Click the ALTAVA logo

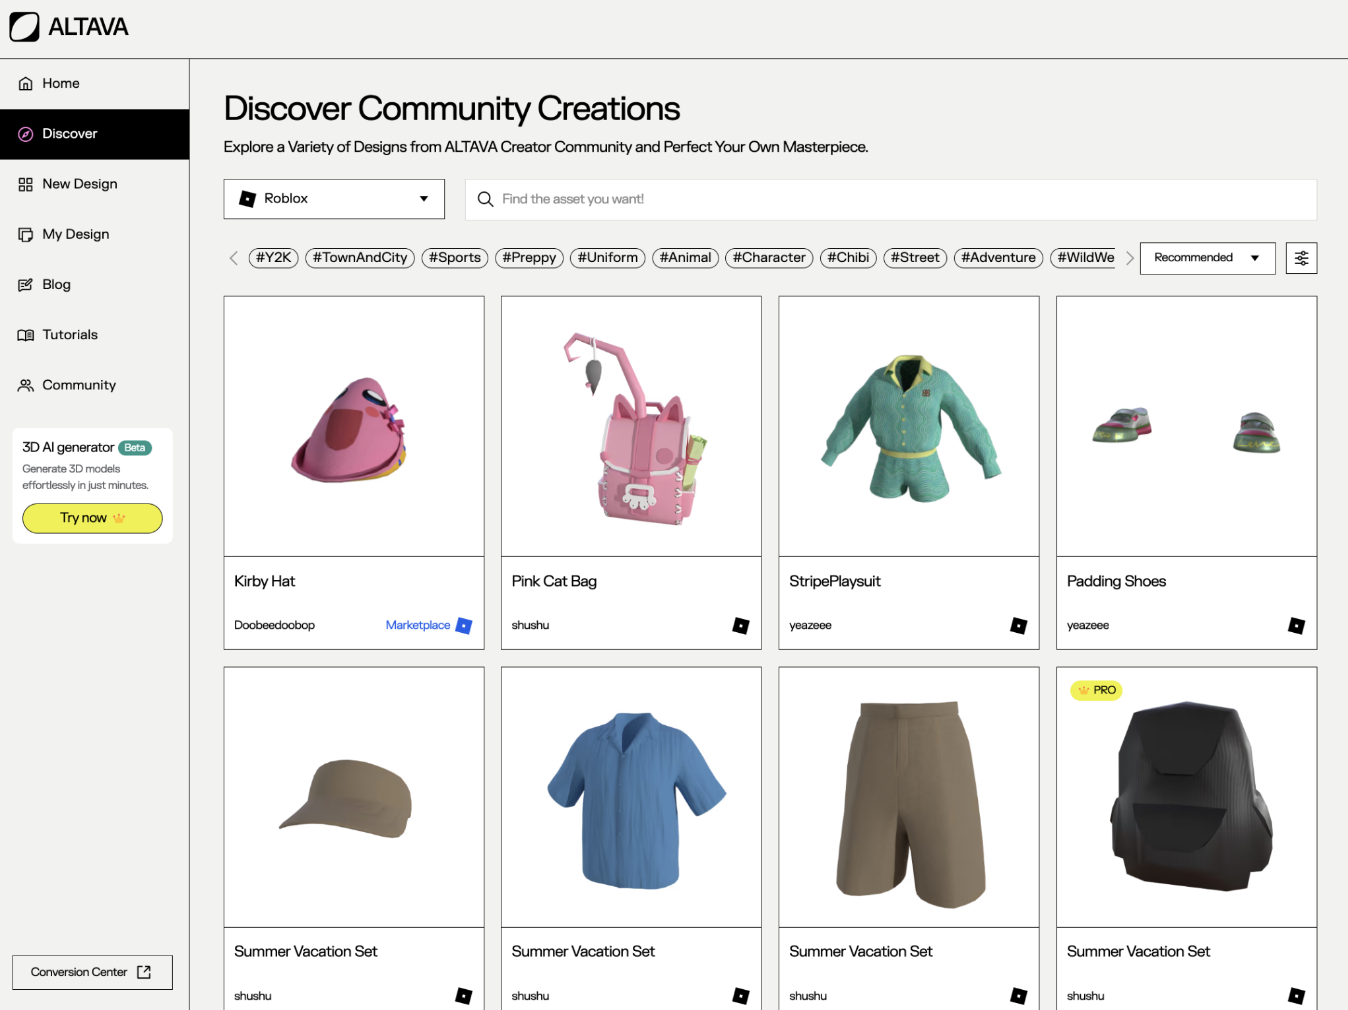click(x=69, y=27)
